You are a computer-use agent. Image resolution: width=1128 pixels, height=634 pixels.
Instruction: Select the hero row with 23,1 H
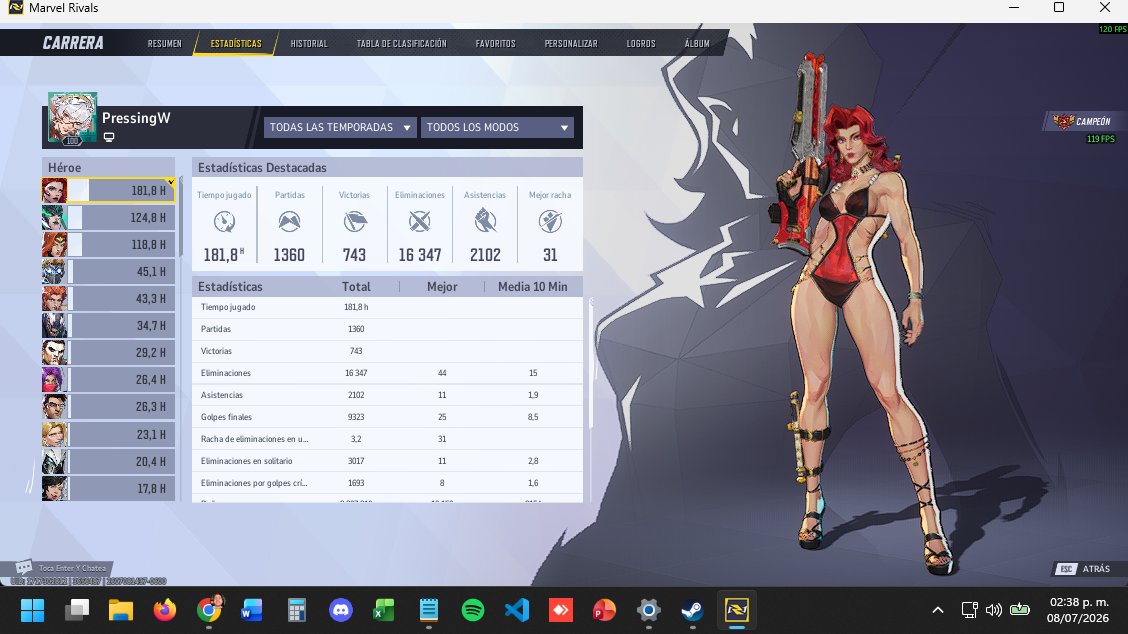pyautogui.click(x=109, y=434)
